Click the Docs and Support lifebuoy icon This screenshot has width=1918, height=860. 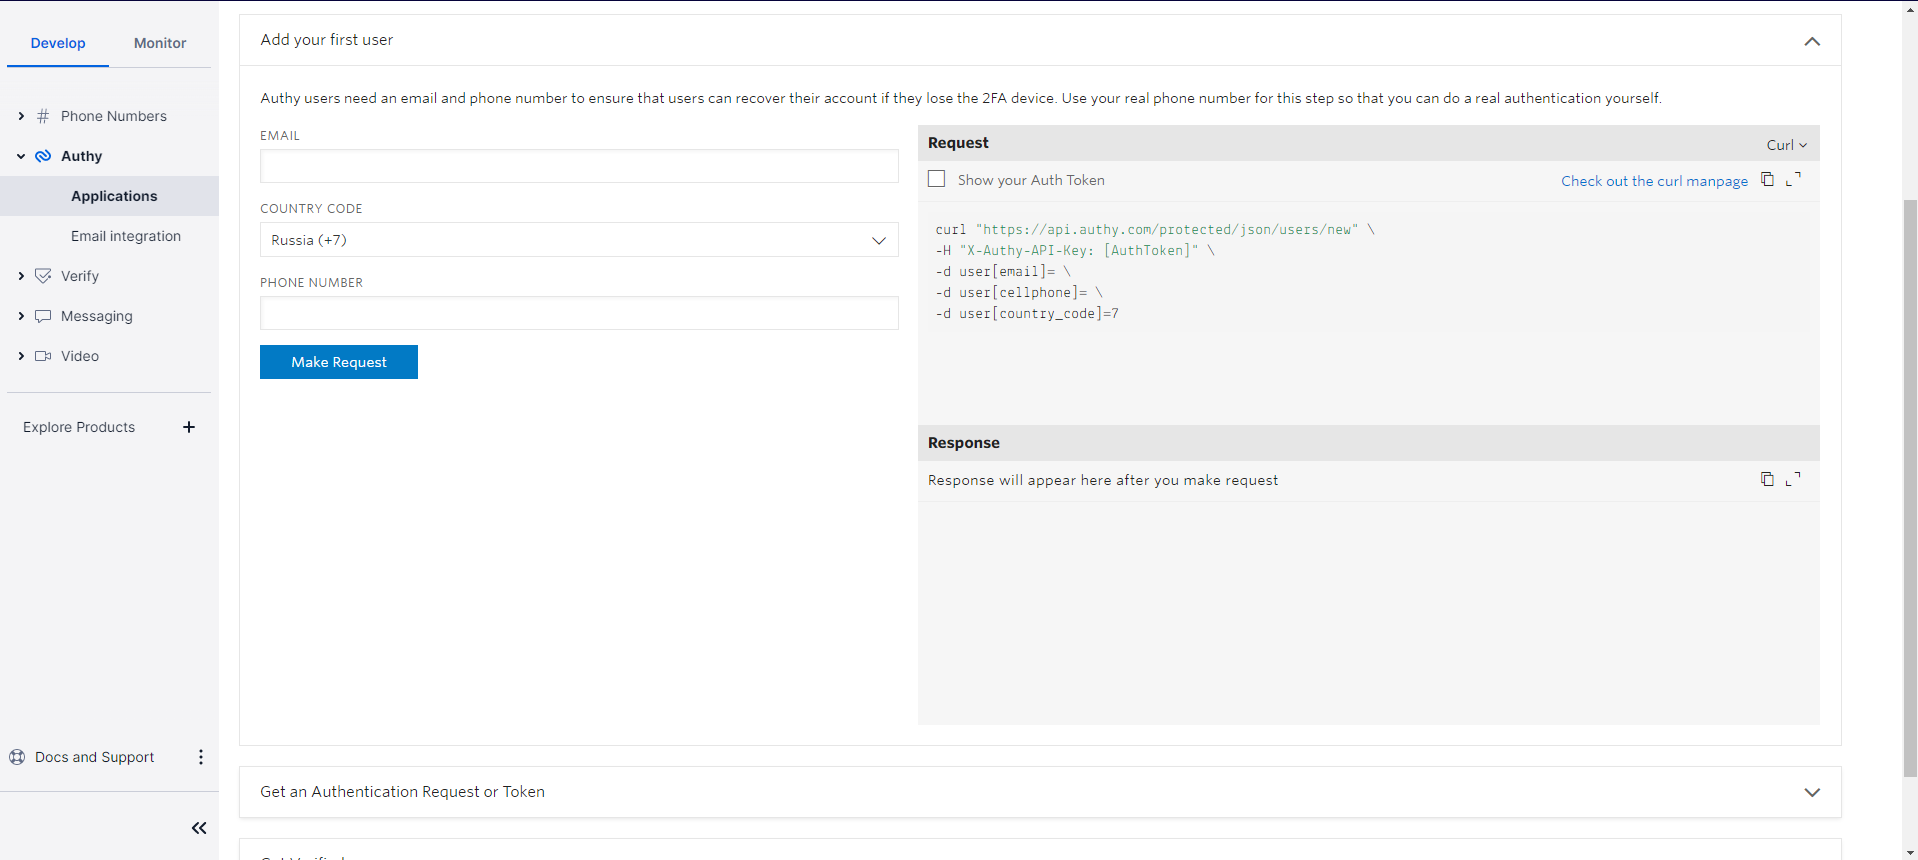17,757
